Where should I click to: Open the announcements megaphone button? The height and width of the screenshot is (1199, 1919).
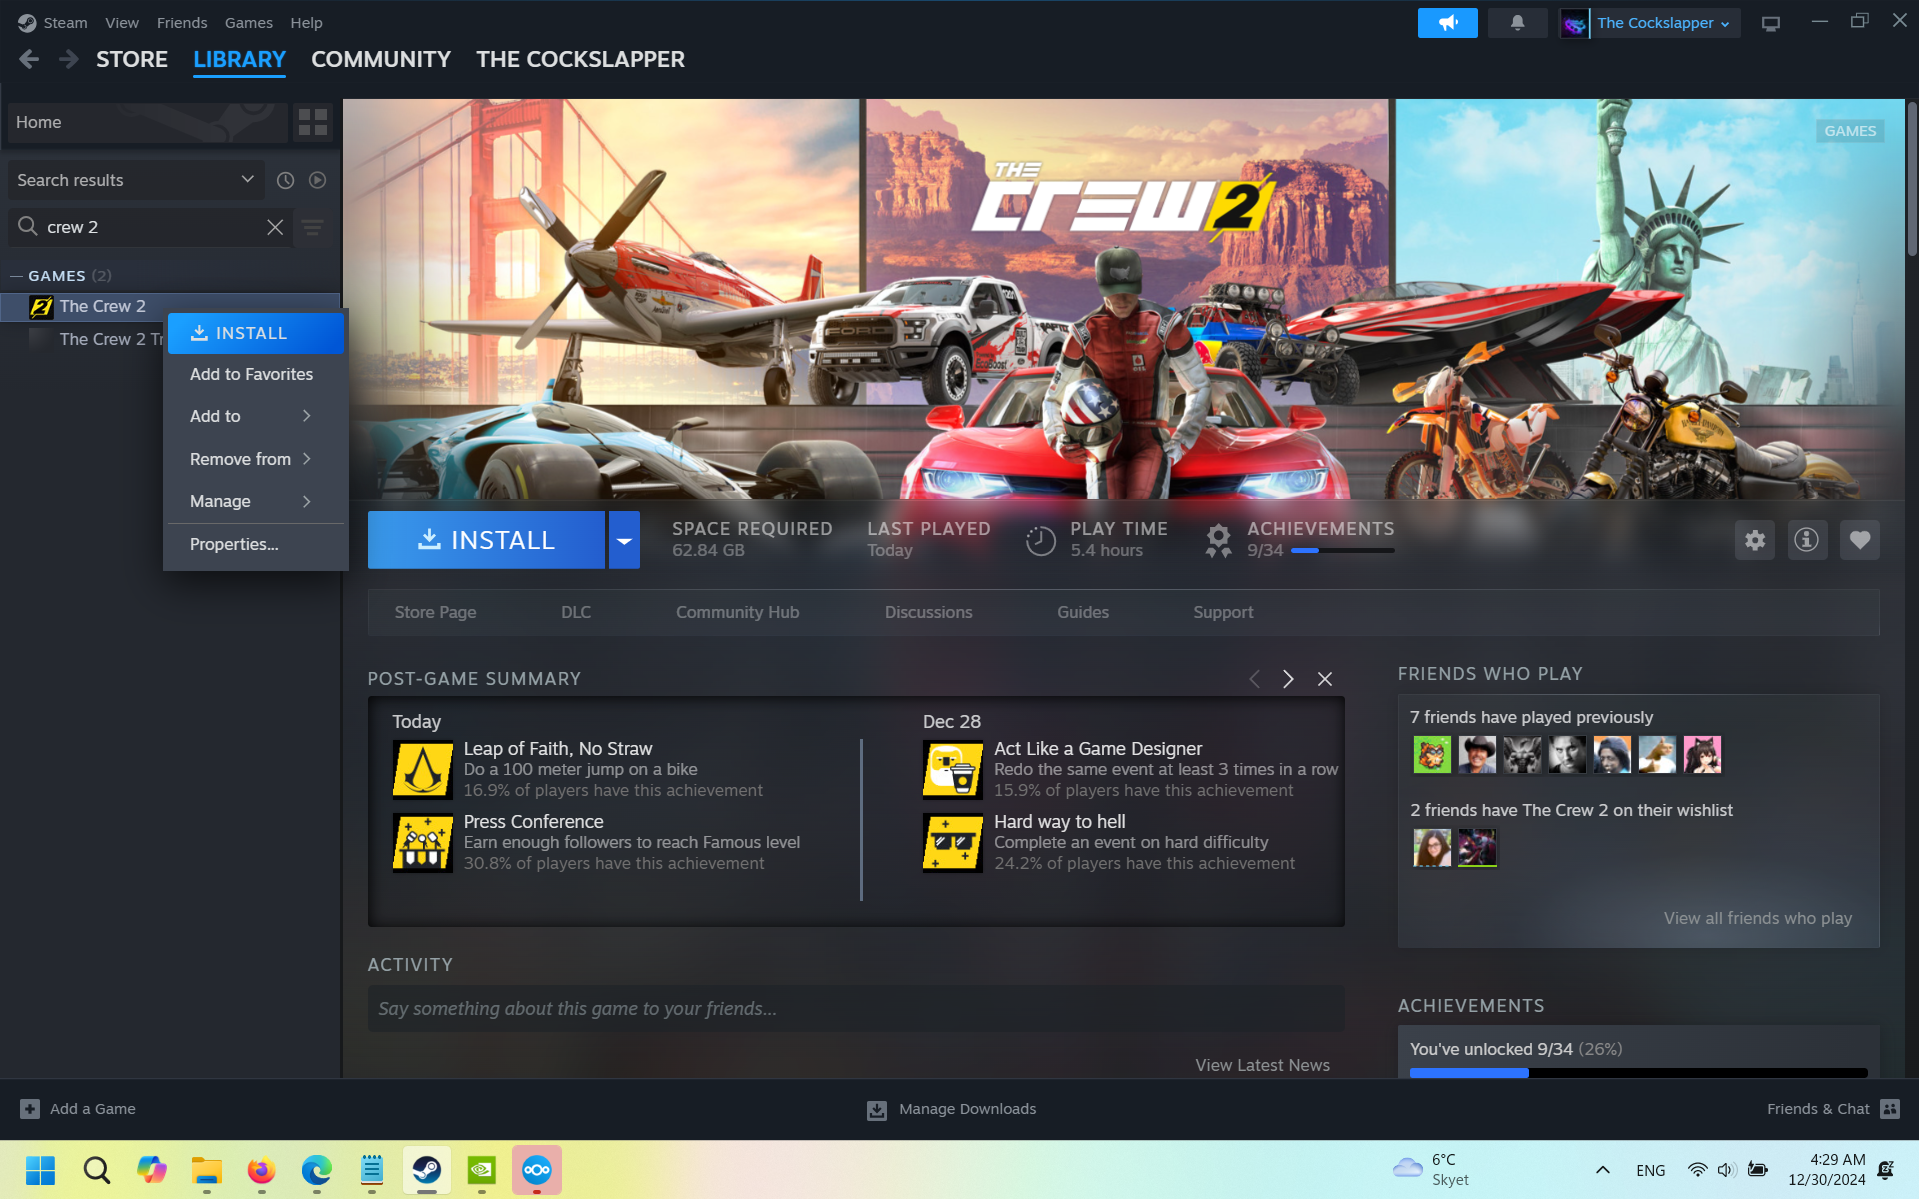1447,22
